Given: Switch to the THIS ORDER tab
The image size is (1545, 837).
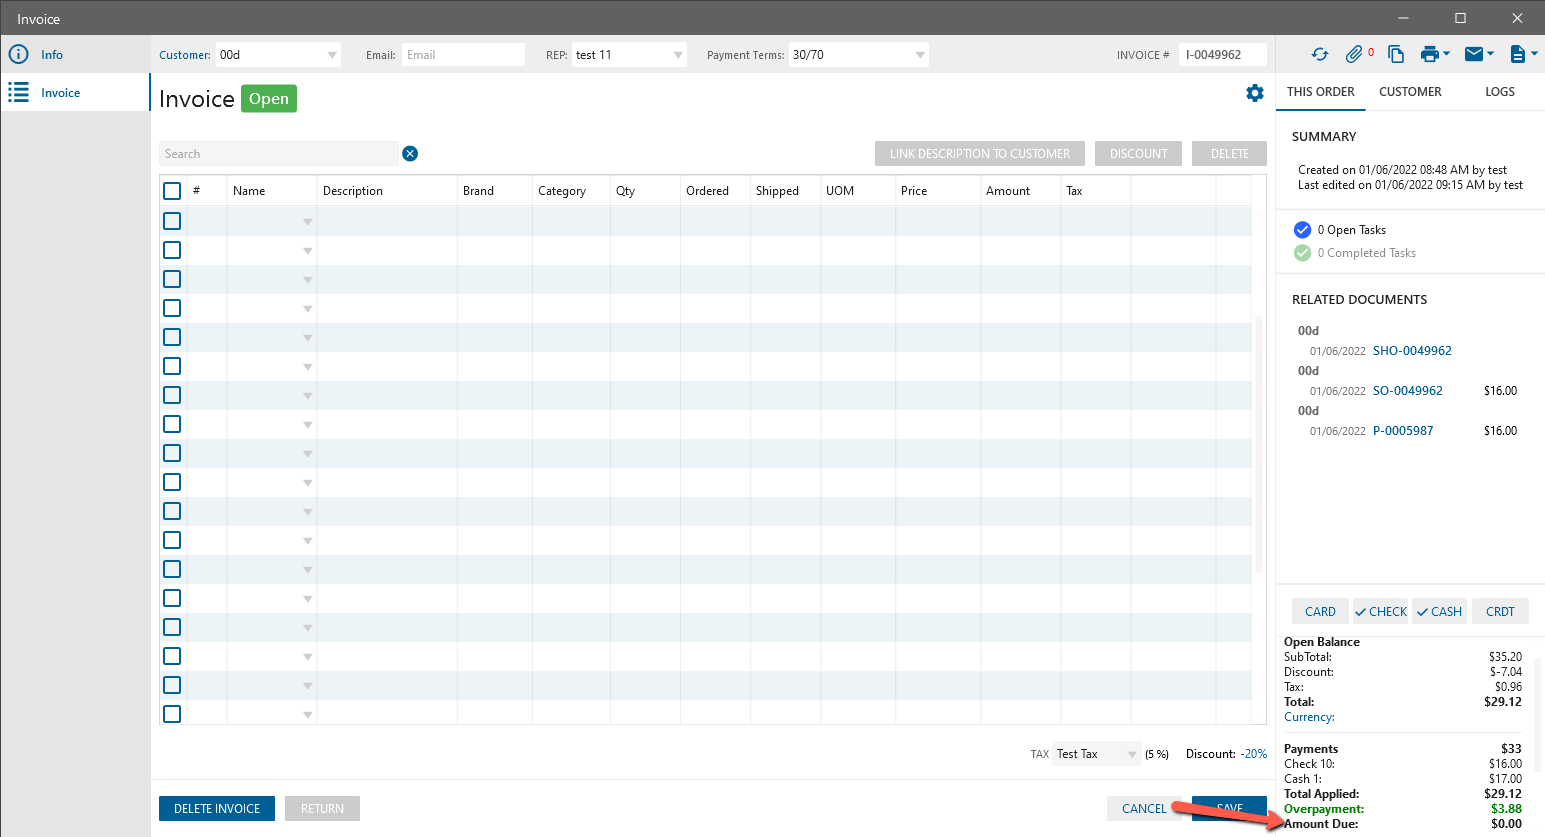Looking at the screenshot, I should tap(1320, 92).
